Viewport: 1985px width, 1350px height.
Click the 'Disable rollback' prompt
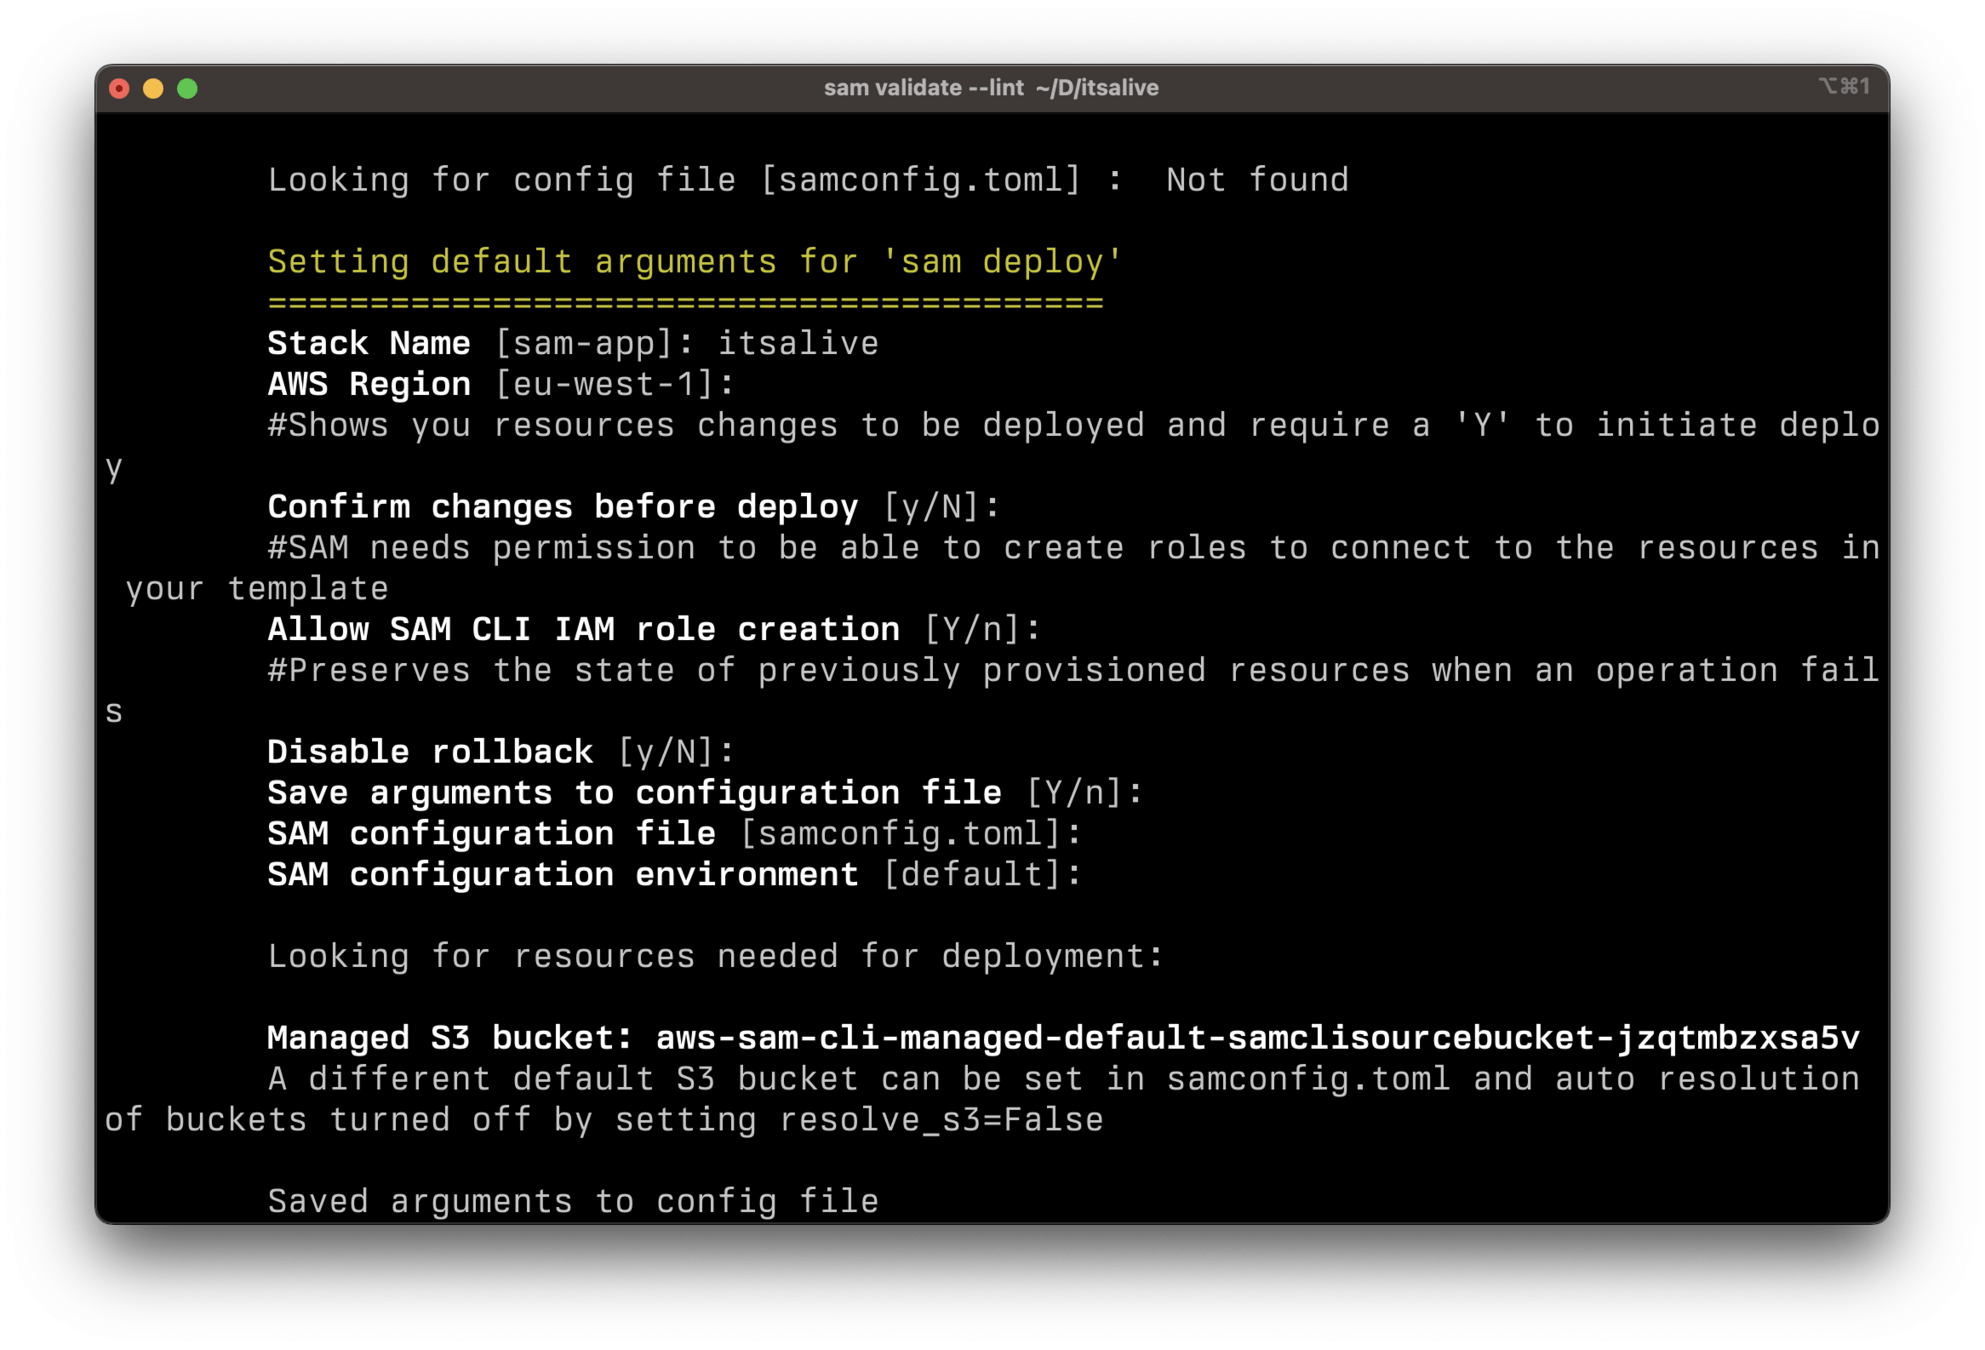[x=430, y=752]
